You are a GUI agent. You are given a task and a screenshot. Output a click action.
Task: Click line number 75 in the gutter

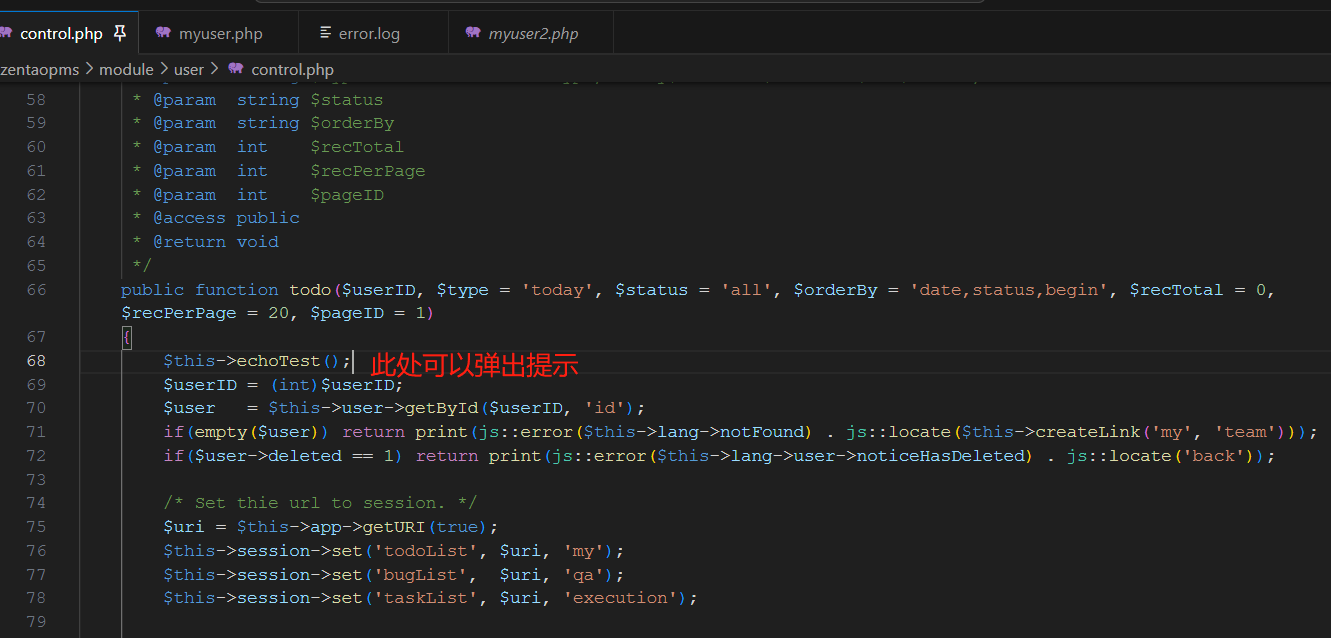click(x=36, y=527)
